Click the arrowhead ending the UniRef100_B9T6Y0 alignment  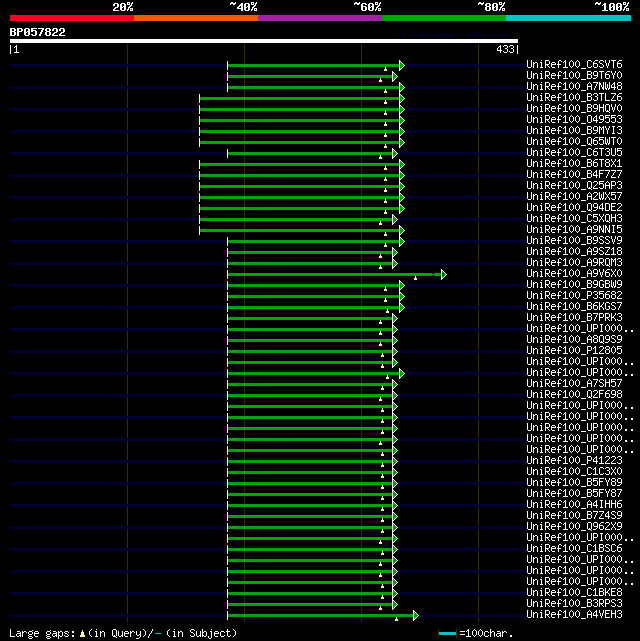tap(395, 76)
